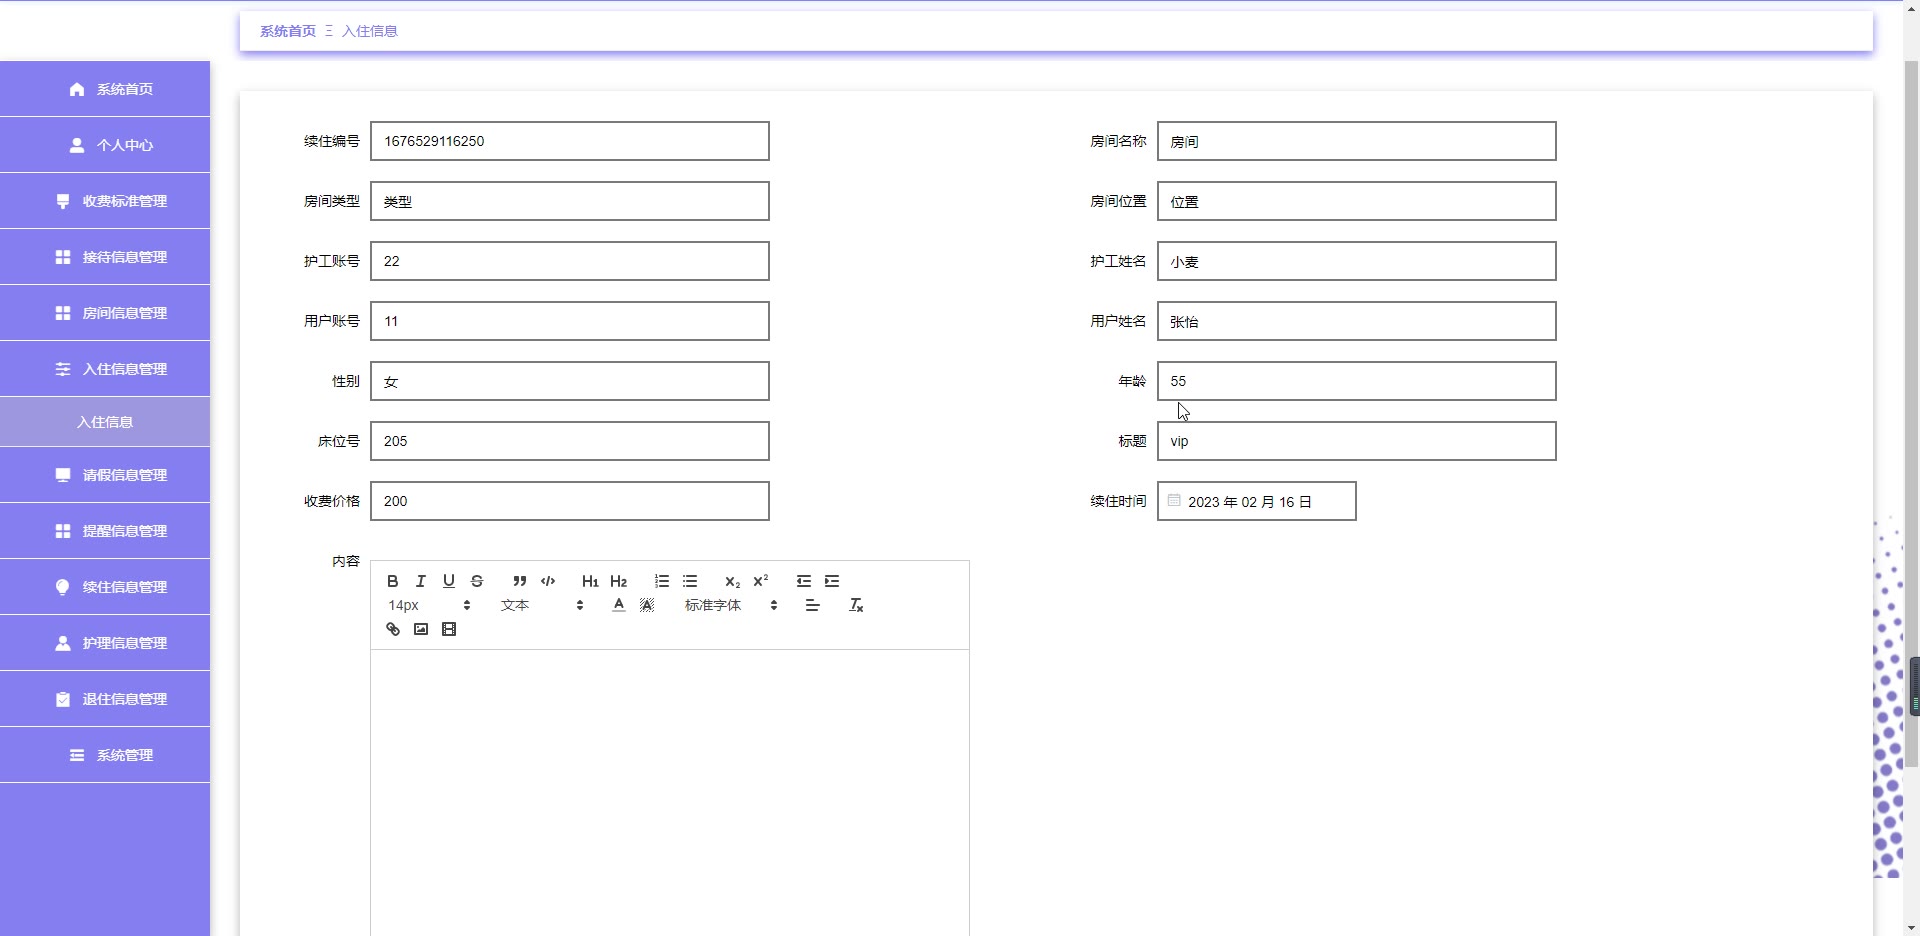Insert a video in the editor
The image size is (1920, 936).
(x=449, y=629)
